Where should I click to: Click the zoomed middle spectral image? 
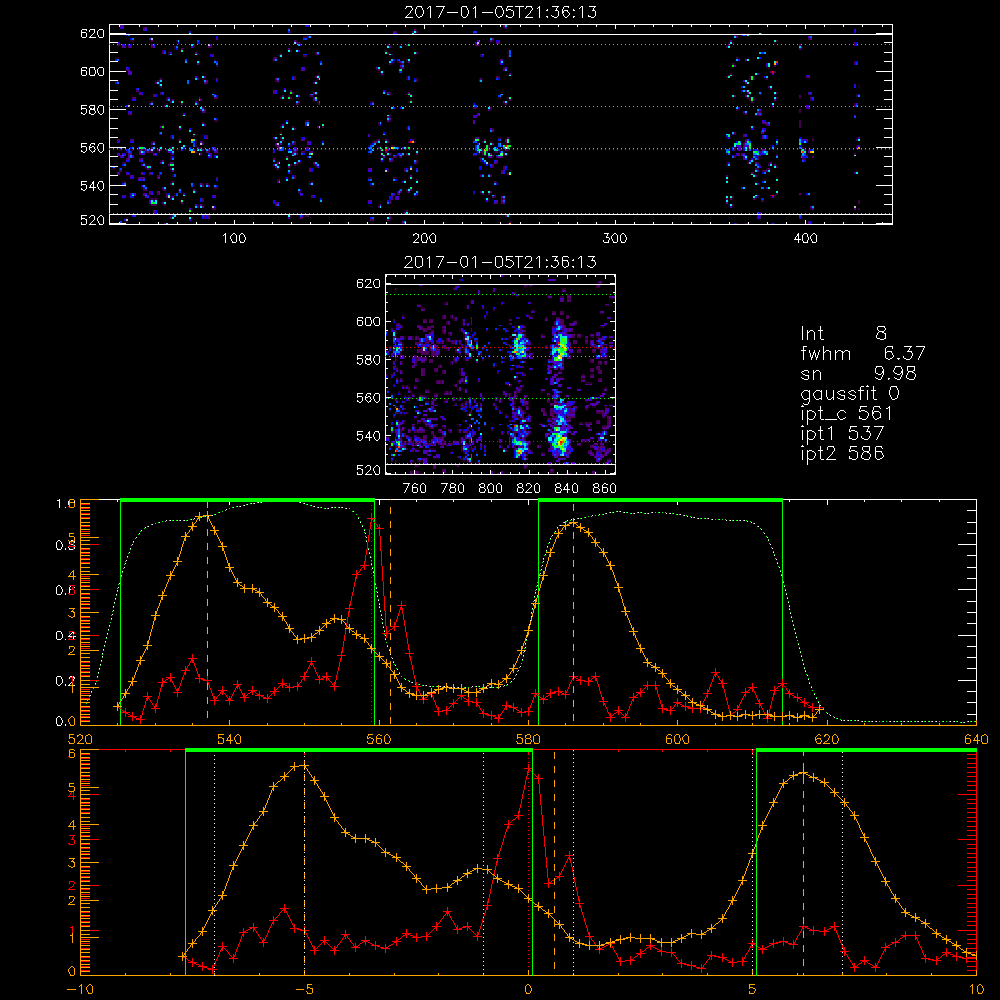pos(501,374)
